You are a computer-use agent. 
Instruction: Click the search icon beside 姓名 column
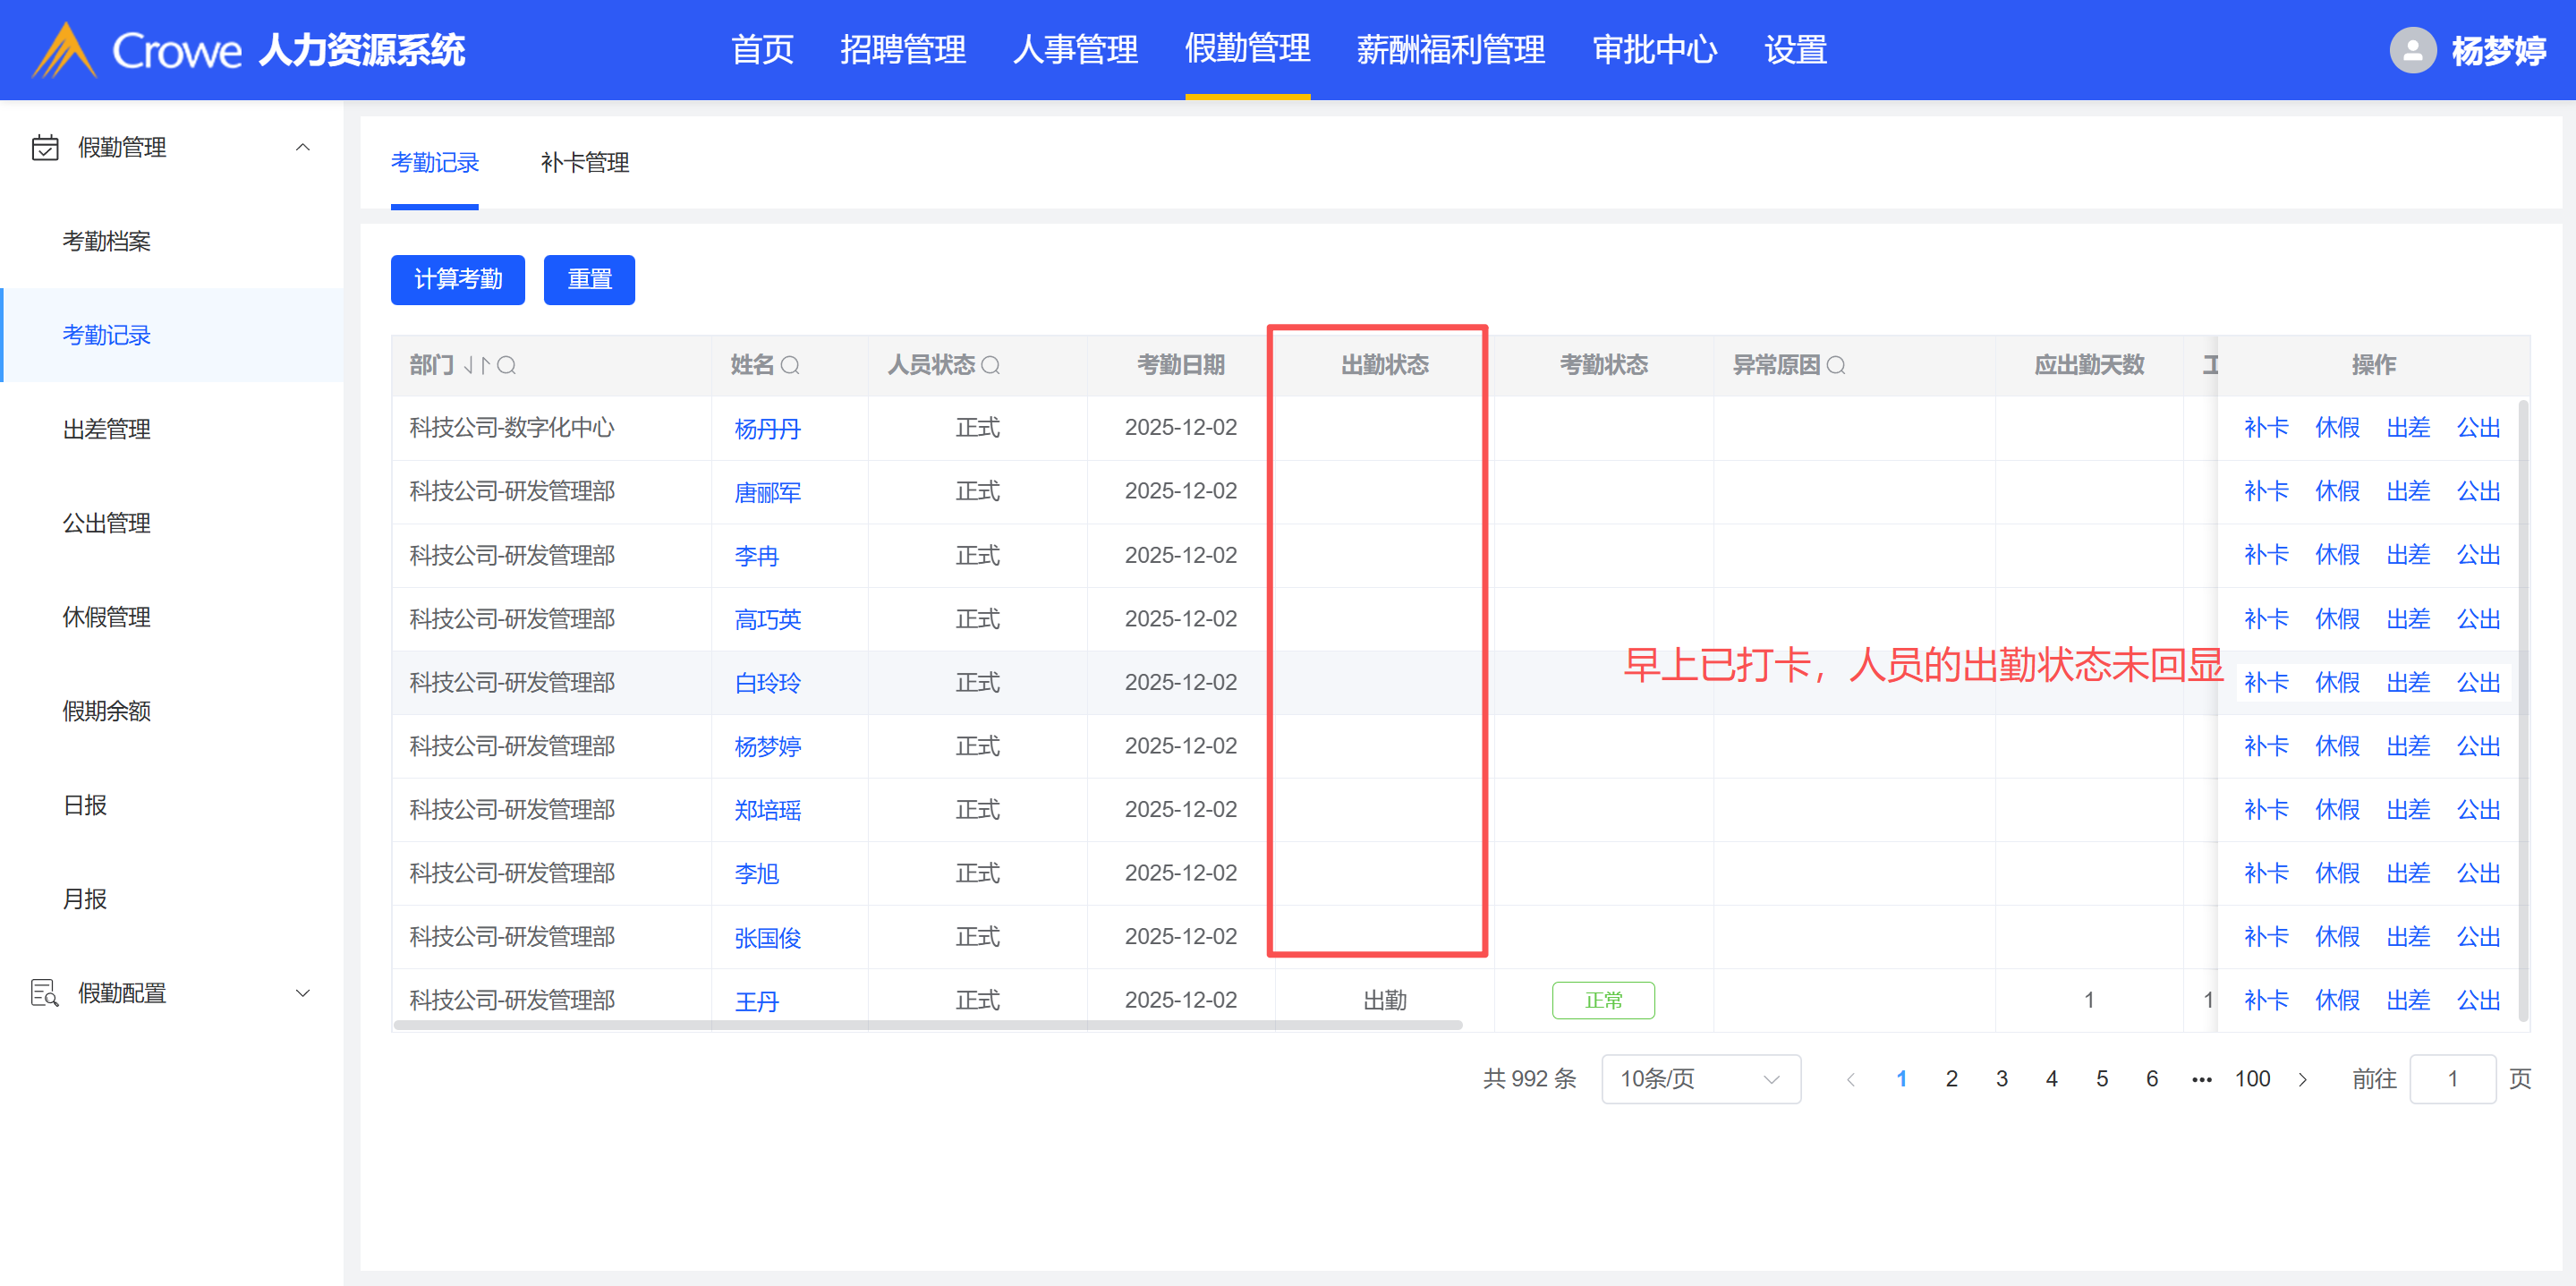(x=790, y=365)
